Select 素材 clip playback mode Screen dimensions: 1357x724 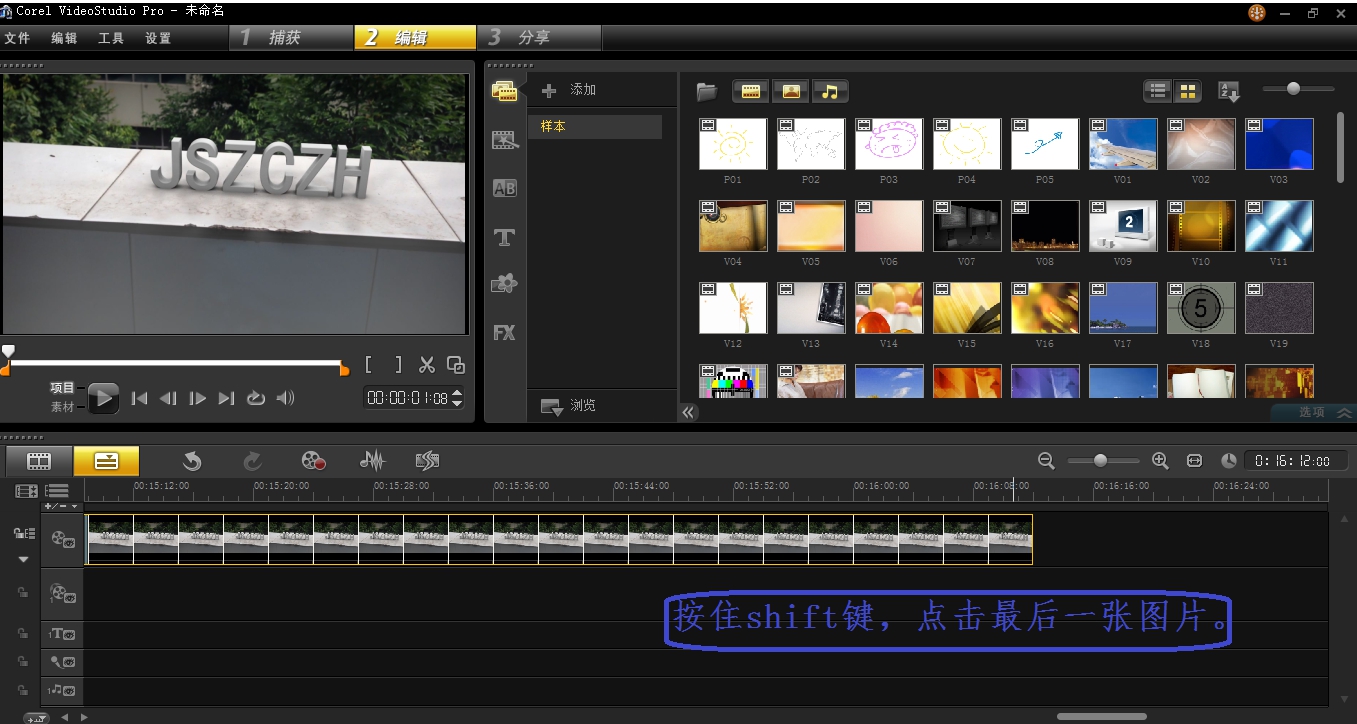(63, 407)
